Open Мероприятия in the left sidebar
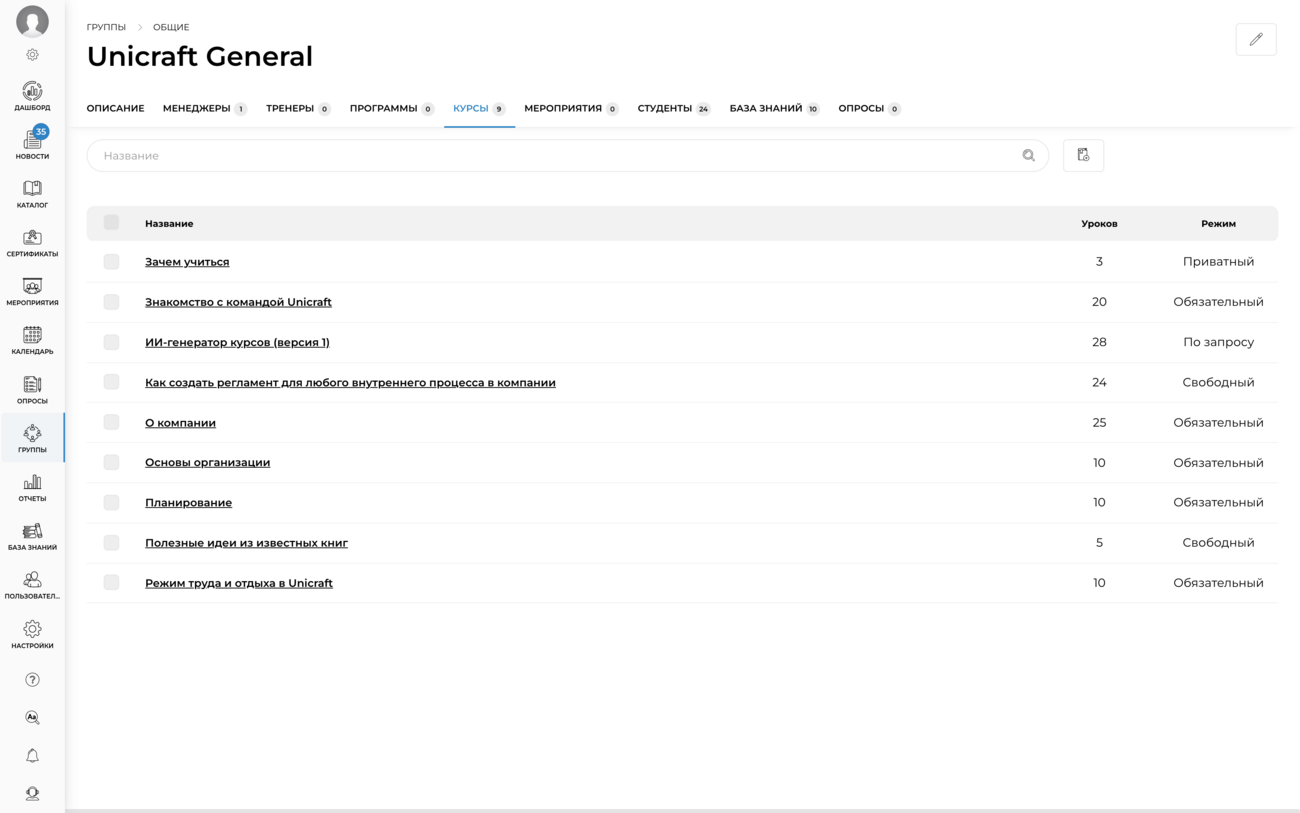Screen dimensions: 1300x813 pyautogui.click(x=32, y=292)
